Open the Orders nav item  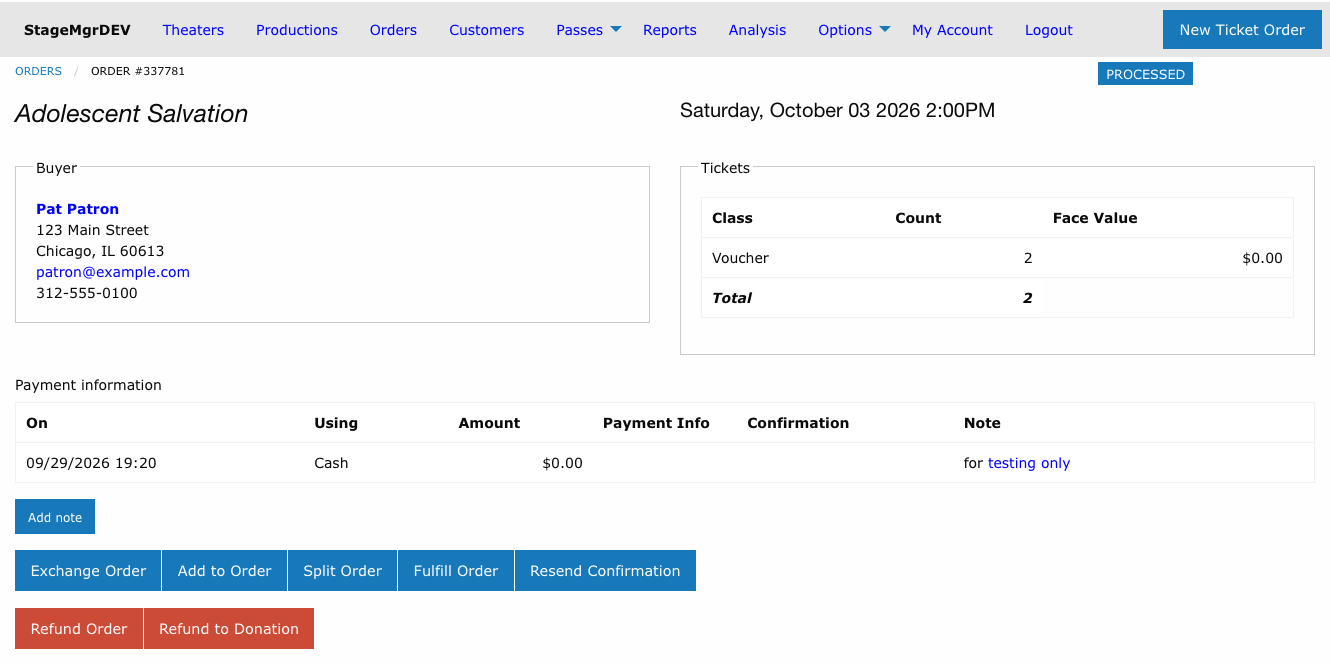(393, 30)
